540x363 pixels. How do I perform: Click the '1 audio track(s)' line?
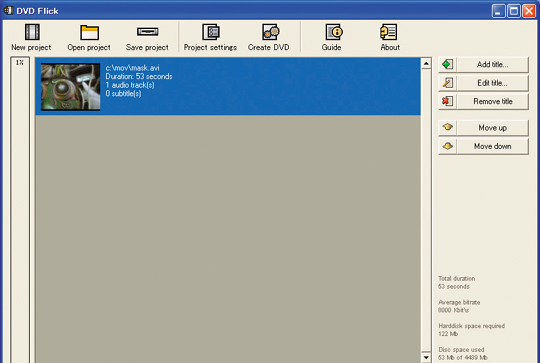coord(130,85)
